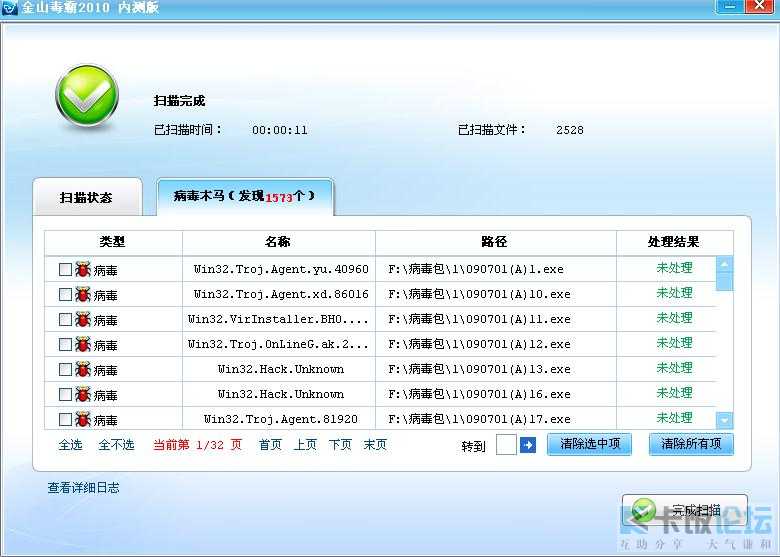
Task: Click path F:\病毒包\1\090701(A)17.exe
Action: click(x=479, y=419)
